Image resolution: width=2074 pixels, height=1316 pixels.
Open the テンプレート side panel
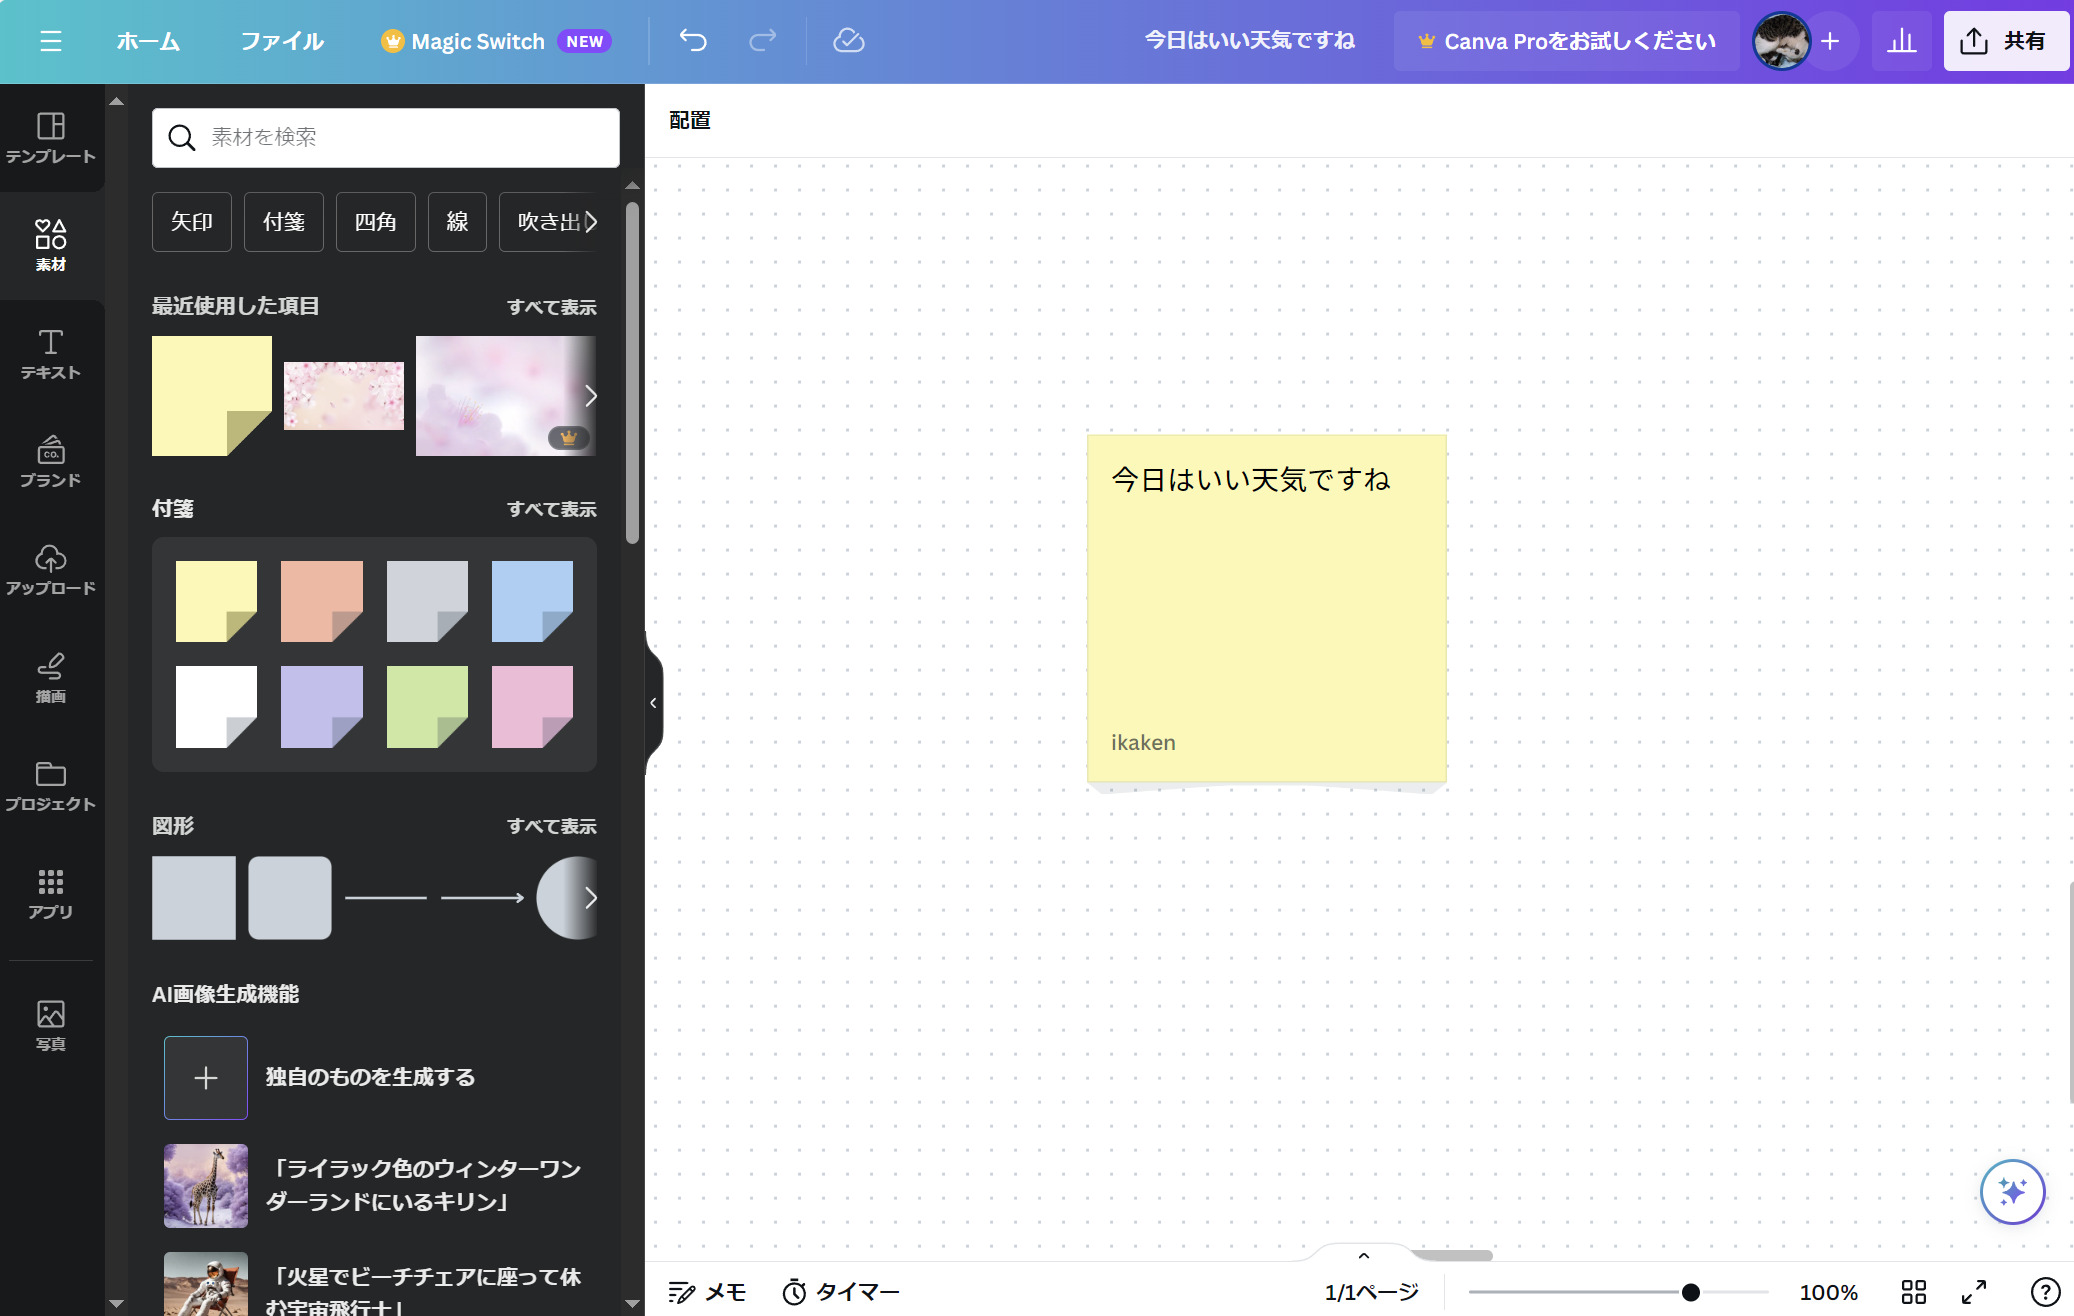[x=51, y=138]
